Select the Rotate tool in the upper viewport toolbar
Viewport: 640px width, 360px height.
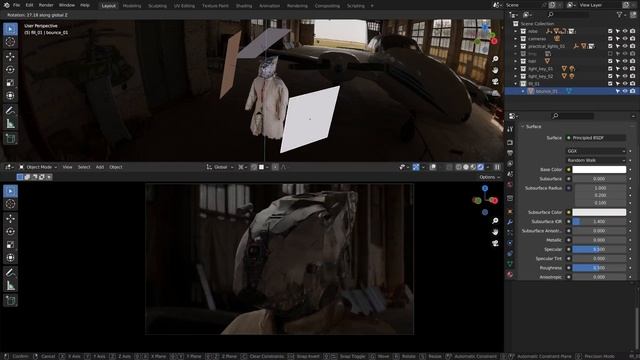coord(10,69)
